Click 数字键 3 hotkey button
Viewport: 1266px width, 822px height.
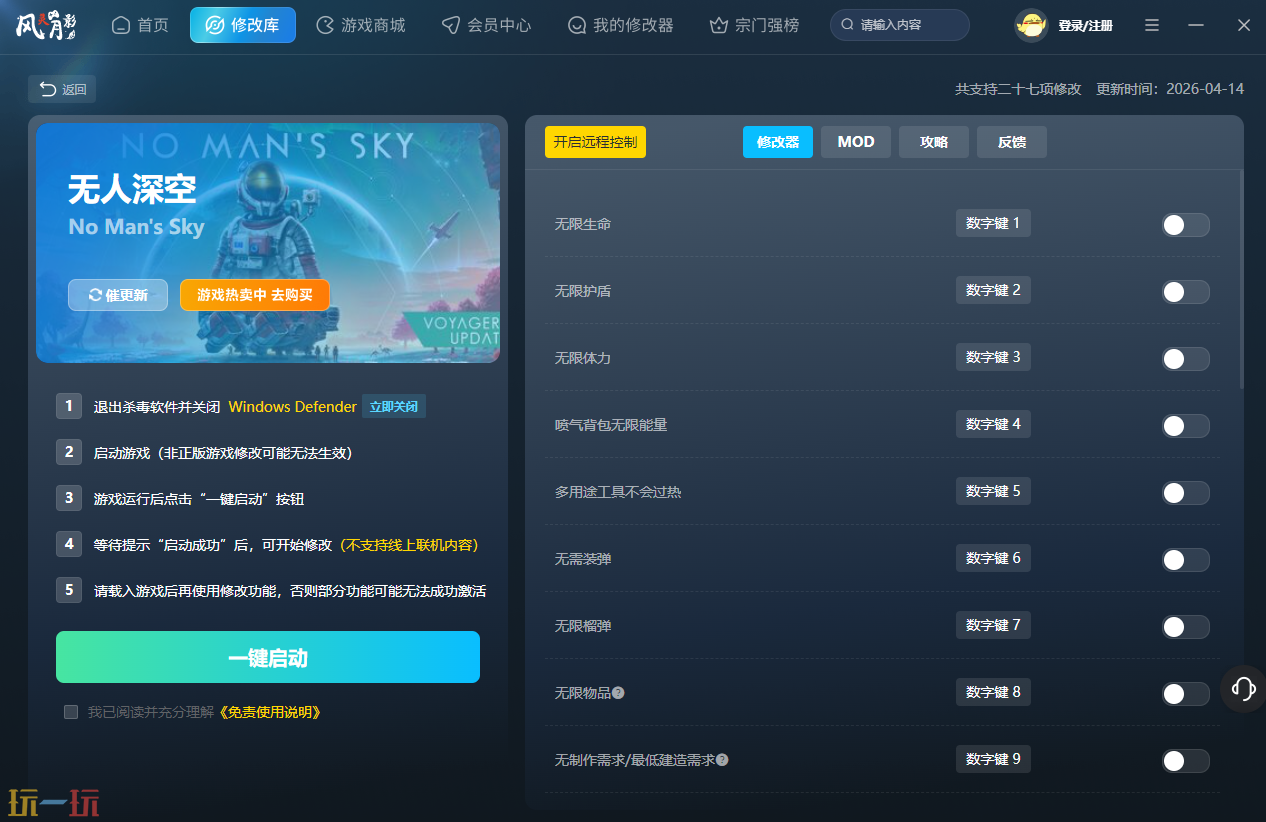point(993,357)
